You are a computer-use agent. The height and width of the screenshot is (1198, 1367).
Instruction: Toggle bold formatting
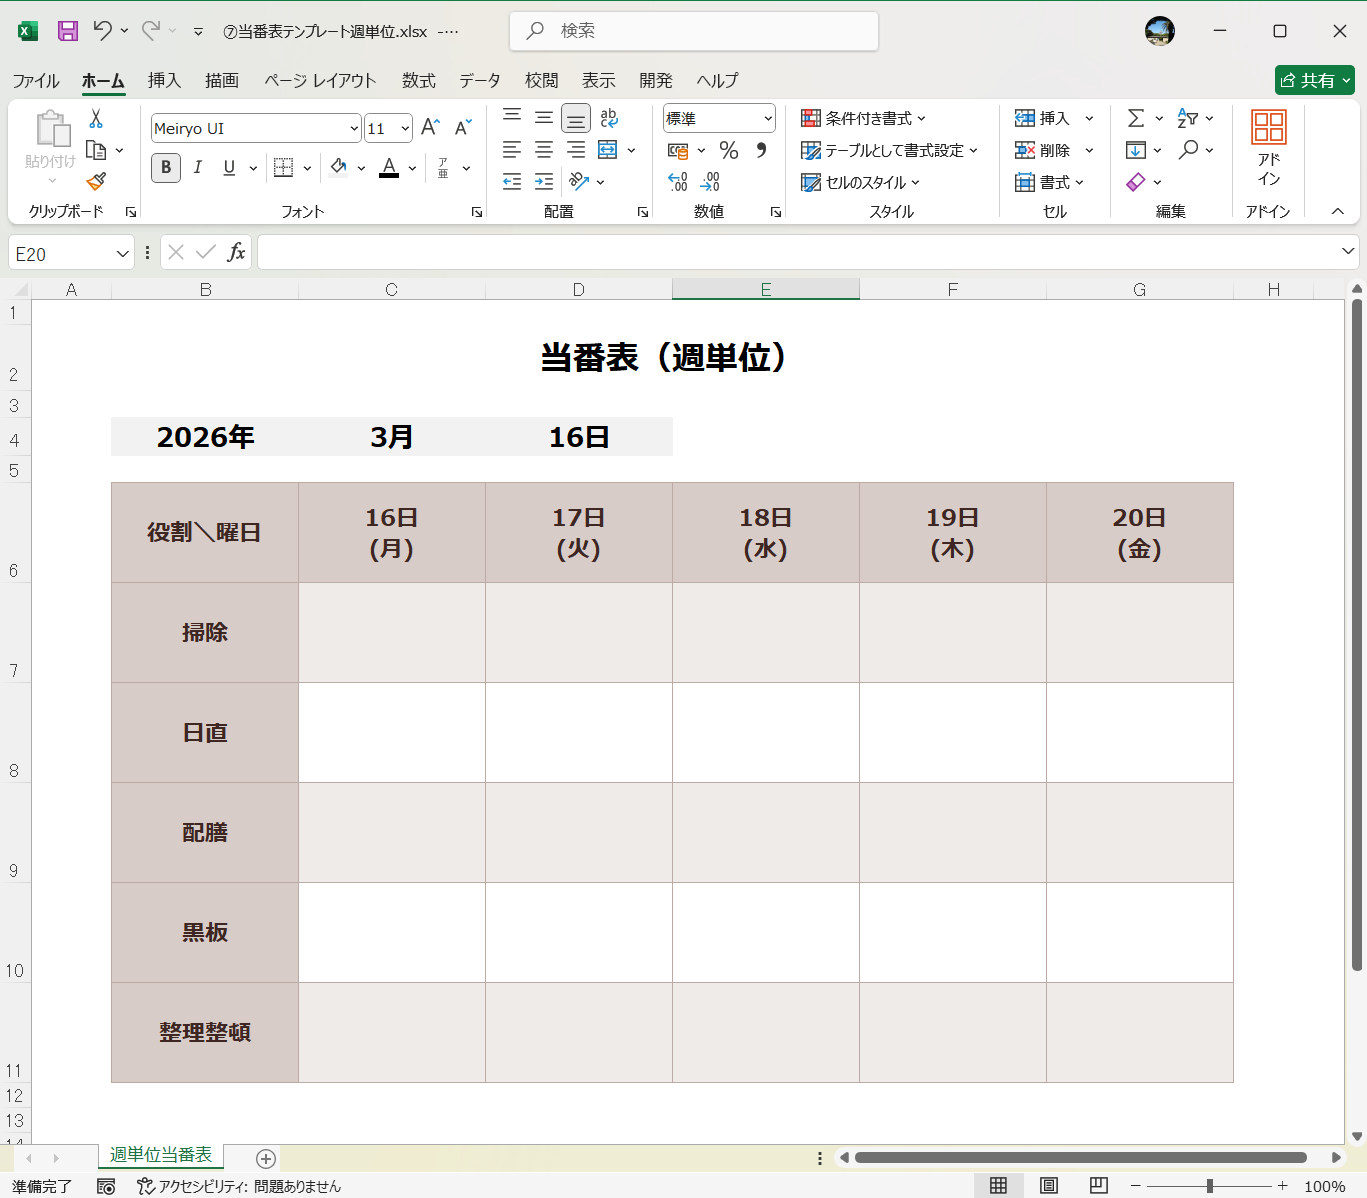point(165,167)
